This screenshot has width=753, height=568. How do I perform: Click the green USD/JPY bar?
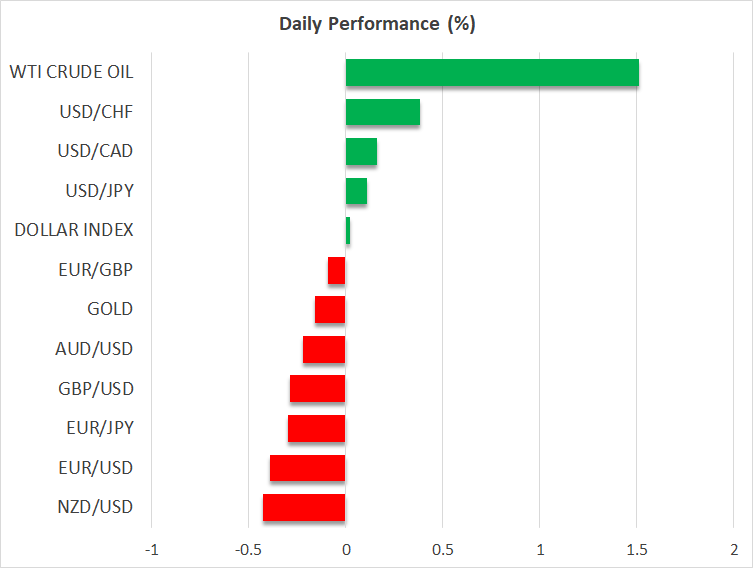point(356,191)
